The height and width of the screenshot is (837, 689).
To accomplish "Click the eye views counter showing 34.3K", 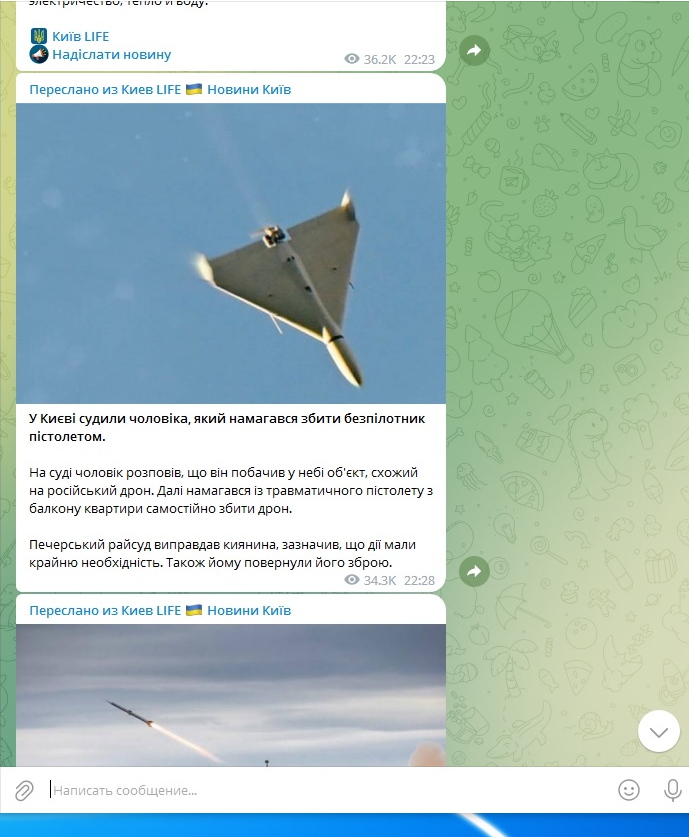I will 370,580.
